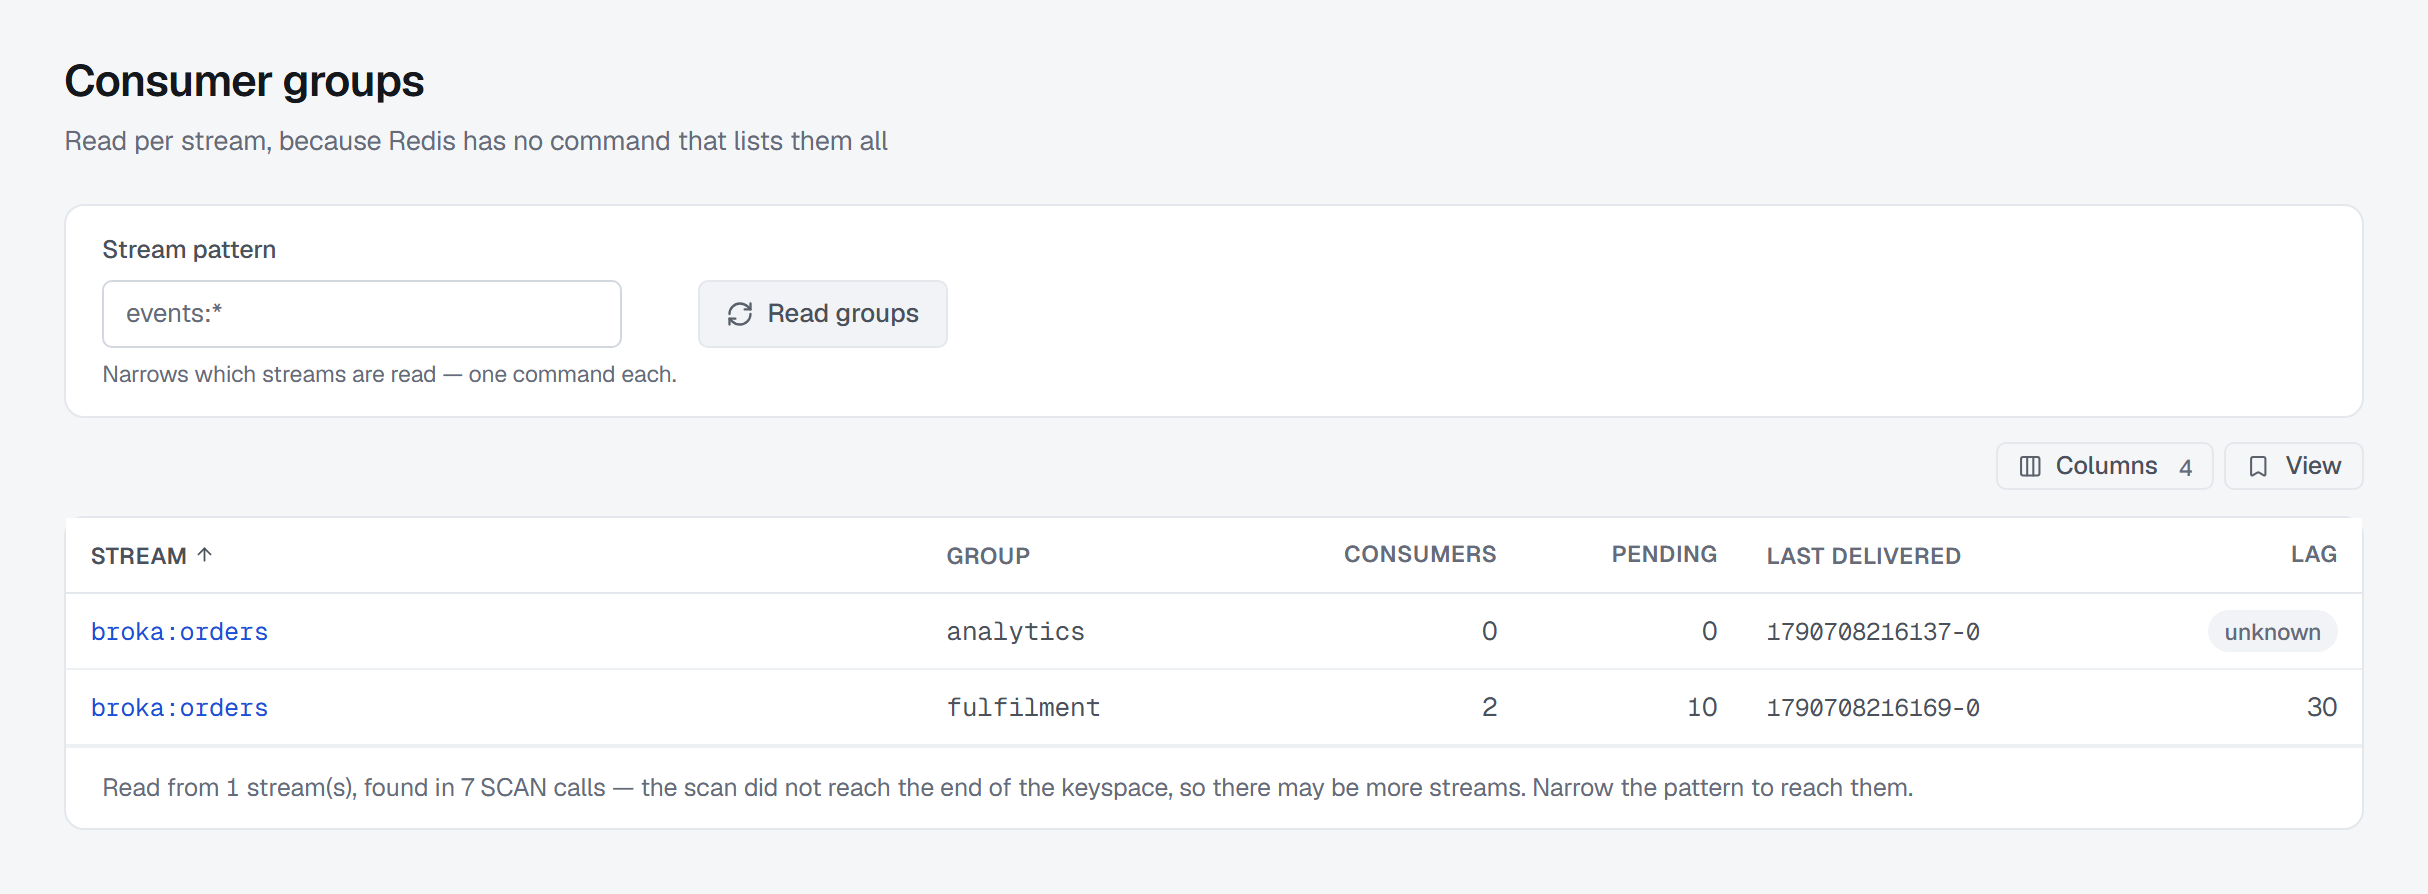This screenshot has height=894, width=2428.
Task: Sort by the CONSUMERS column header
Action: click(1420, 554)
